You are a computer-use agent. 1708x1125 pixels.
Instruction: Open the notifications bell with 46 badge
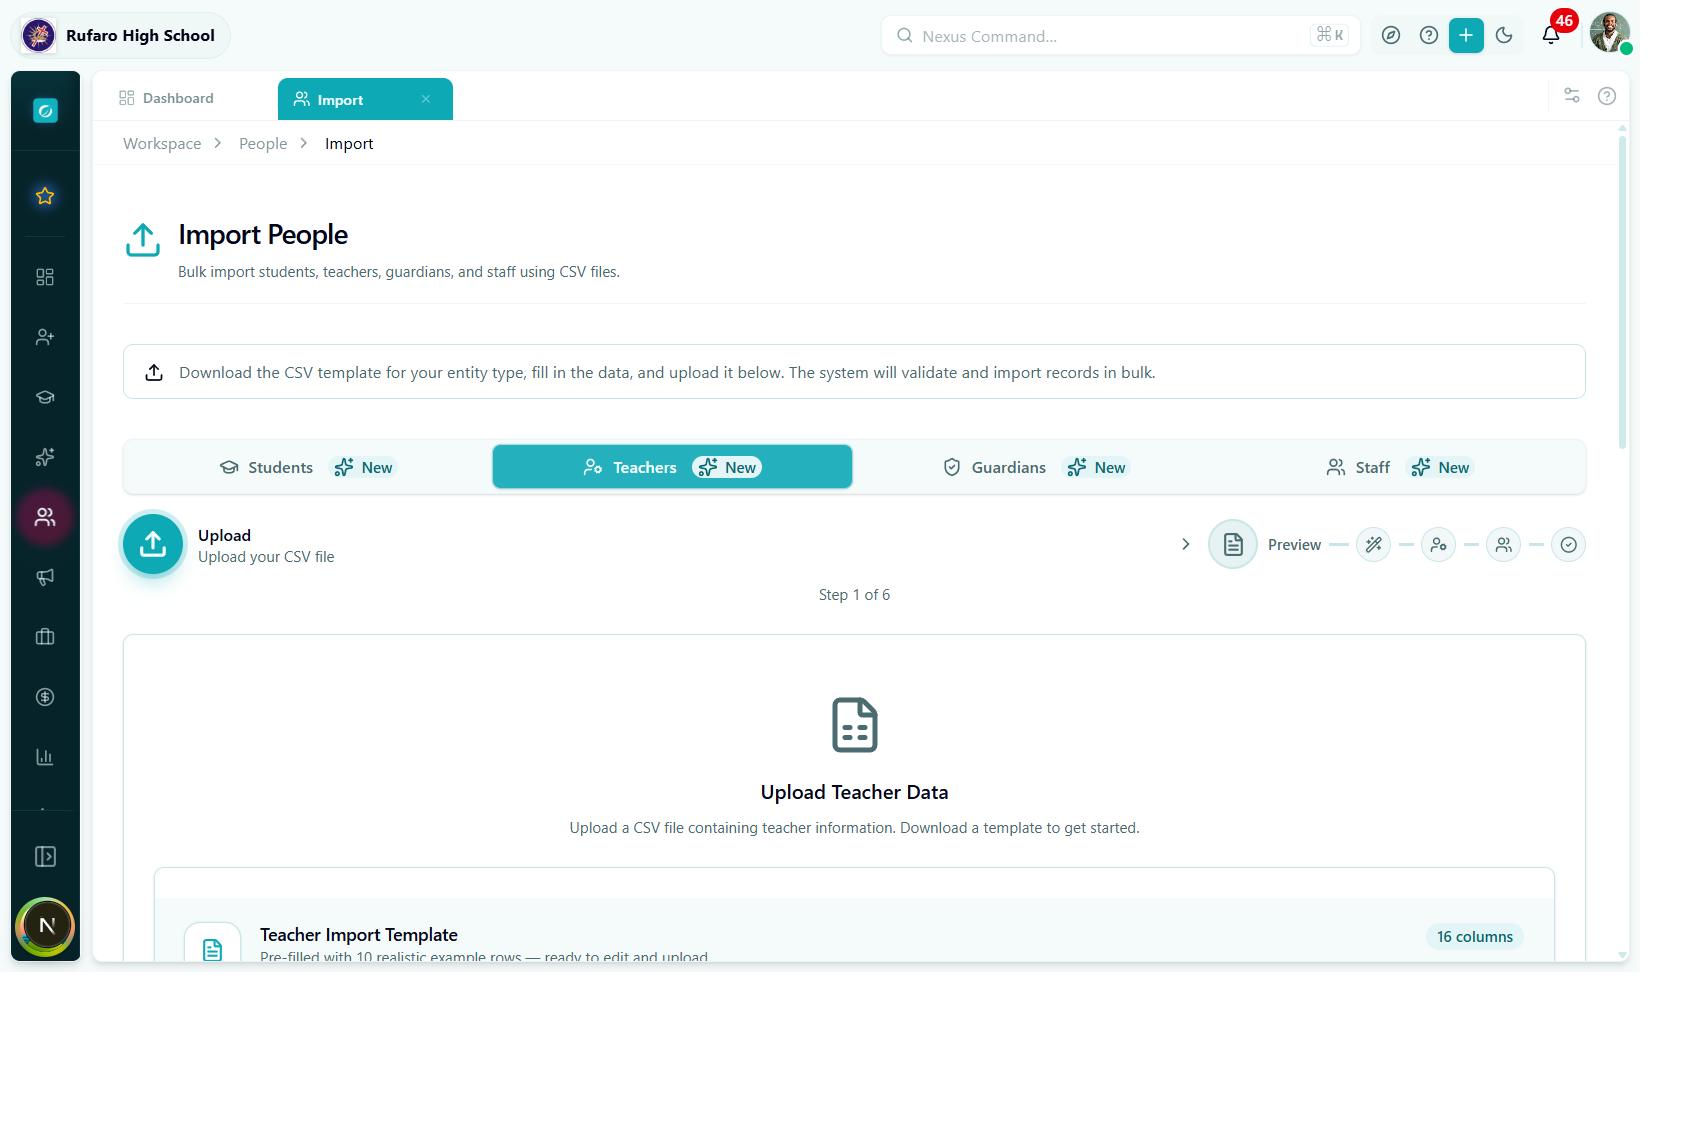click(1552, 34)
